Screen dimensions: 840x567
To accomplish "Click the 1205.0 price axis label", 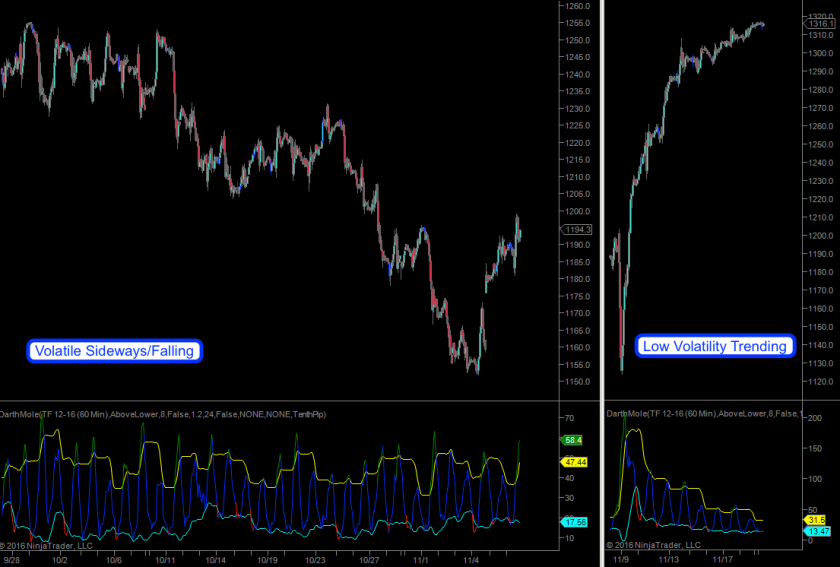I will click(x=578, y=194).
